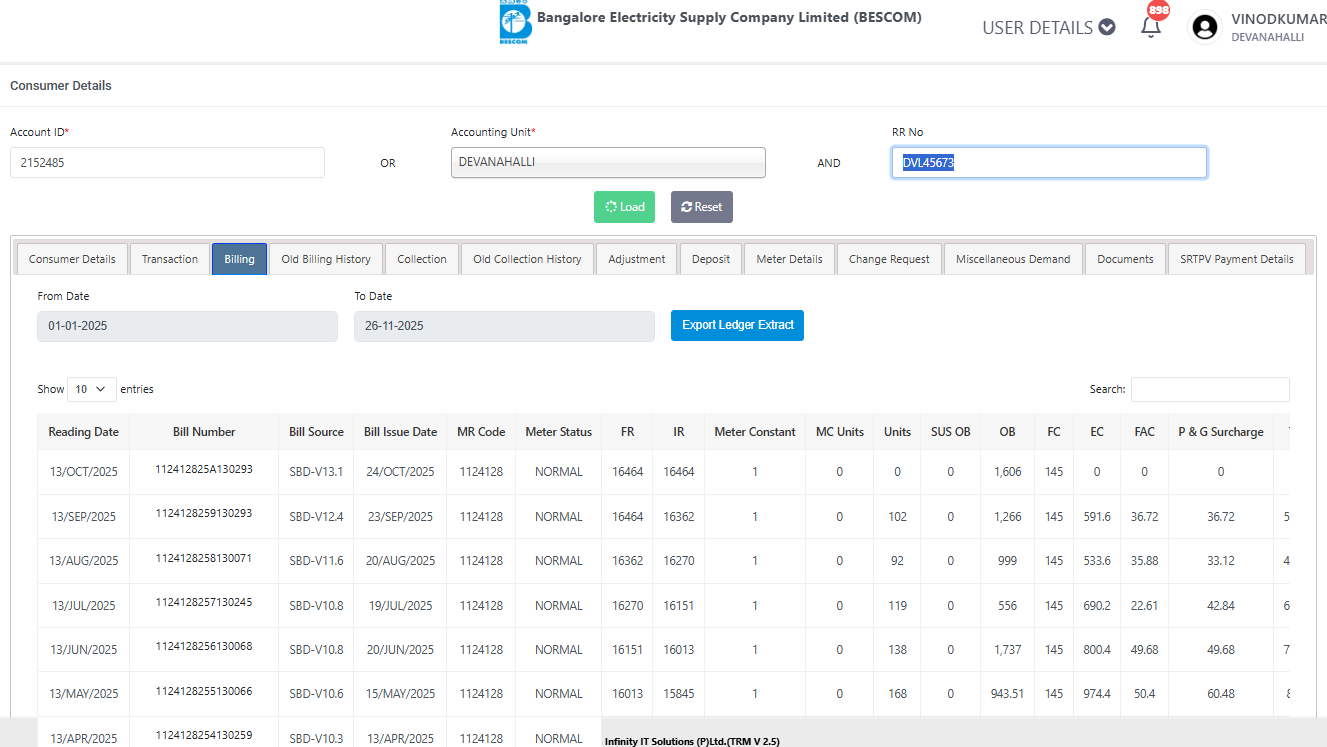Click Export Ledger Extract button
The width and height of the screenshot is (1327, 747).
(737, 325)
